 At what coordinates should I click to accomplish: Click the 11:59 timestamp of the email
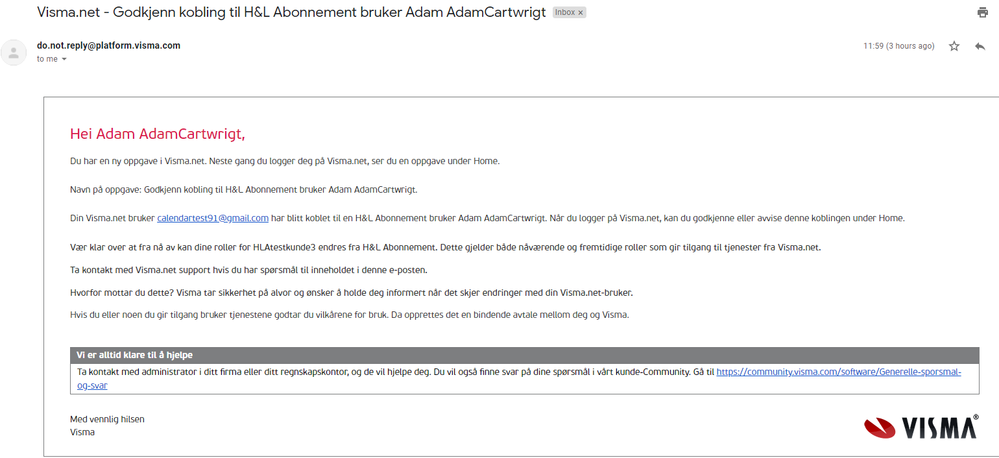pyautogui.click(x=898, y=46)
